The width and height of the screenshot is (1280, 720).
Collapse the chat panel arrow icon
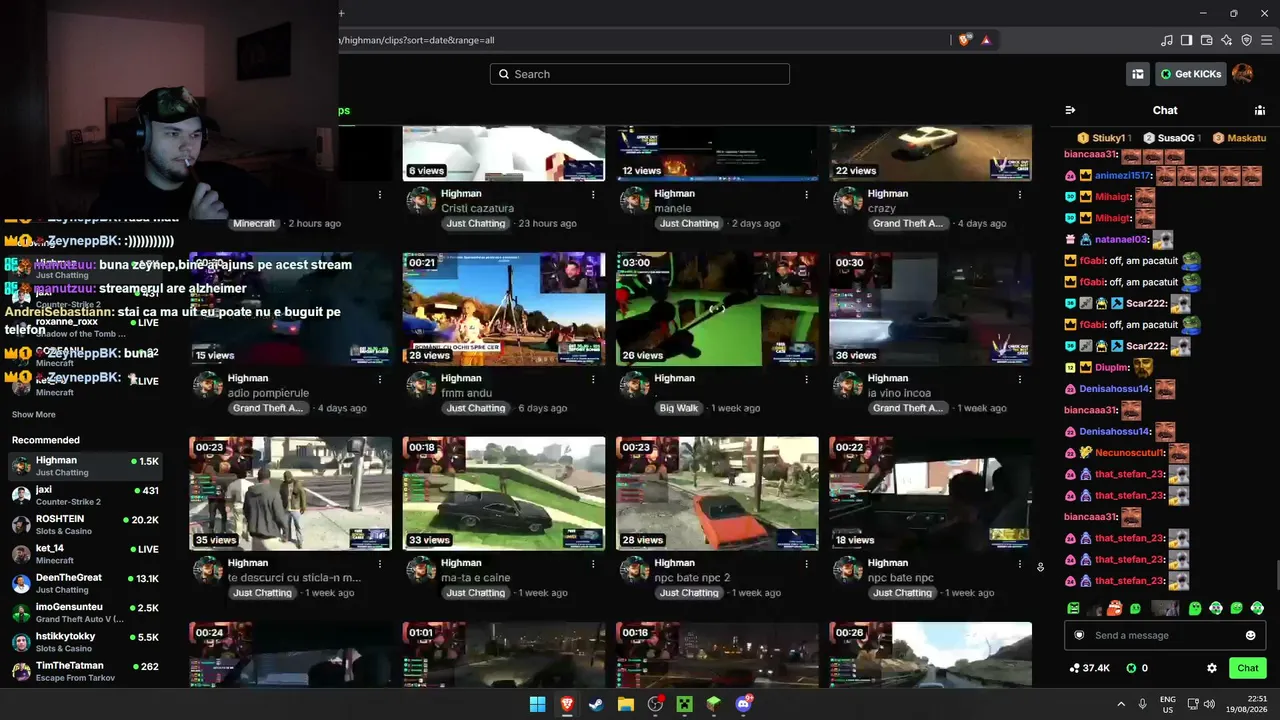(1070, 110)
